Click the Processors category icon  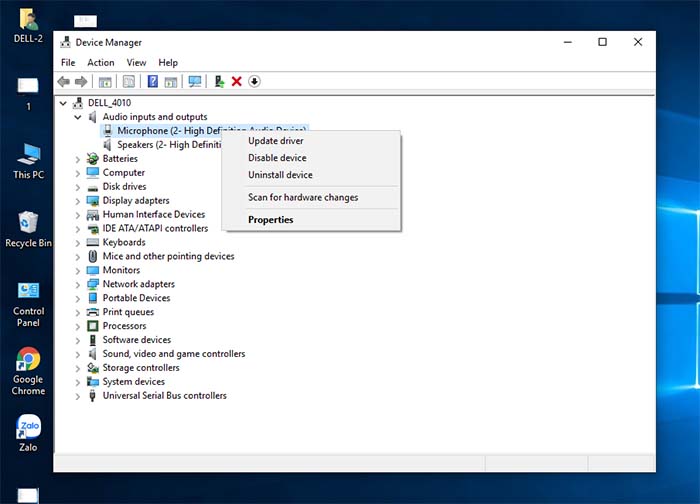pyautogui.click(x=92, y=326)
